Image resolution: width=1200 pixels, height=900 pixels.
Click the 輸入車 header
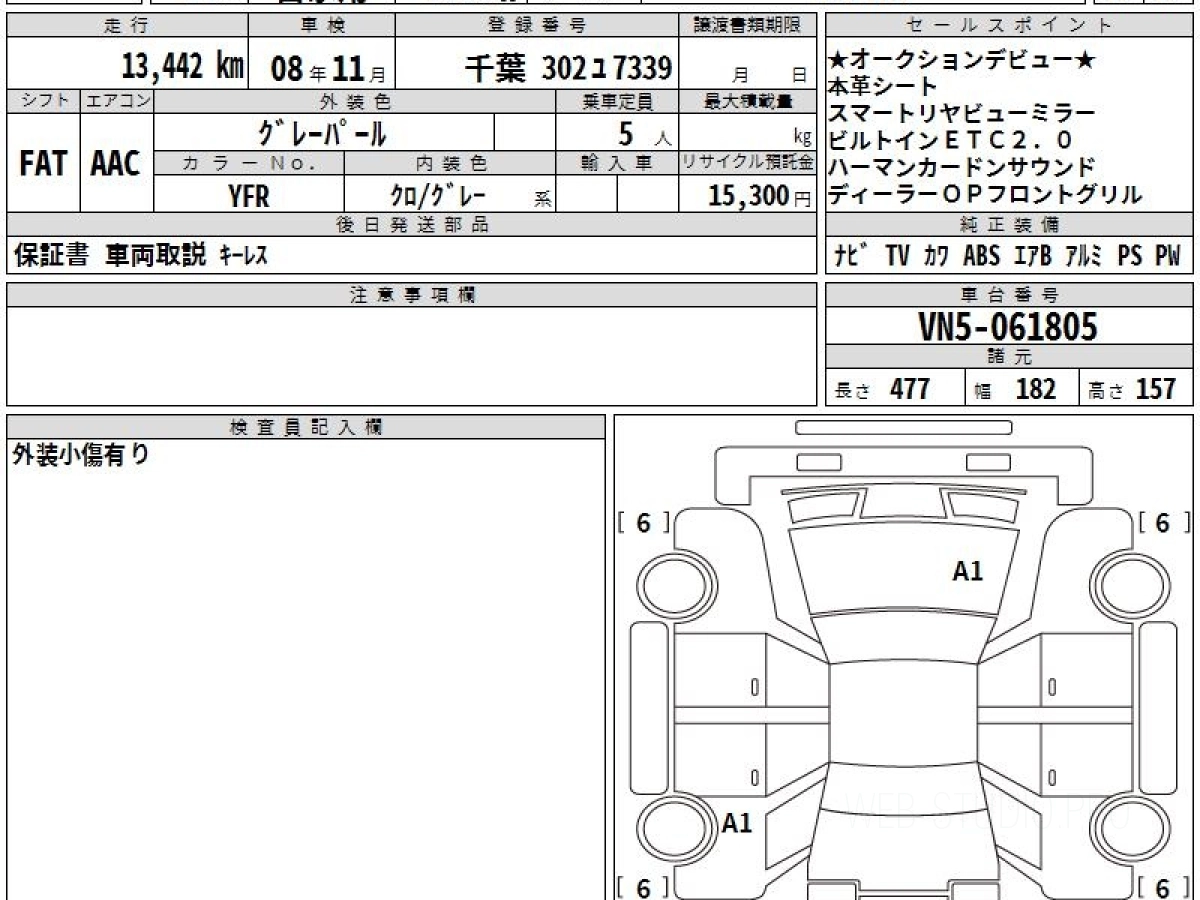tap(617, 164)
